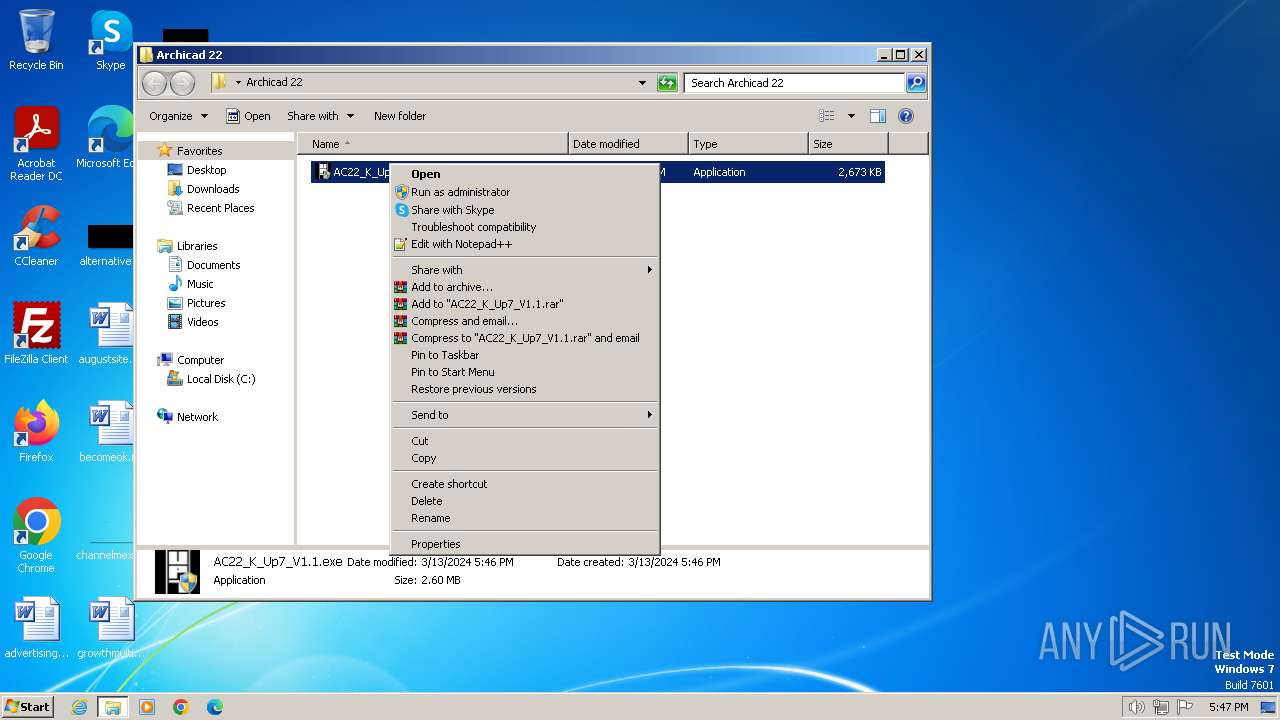Select Run as administrator
1280x720 pixels.
pos(525,192)
